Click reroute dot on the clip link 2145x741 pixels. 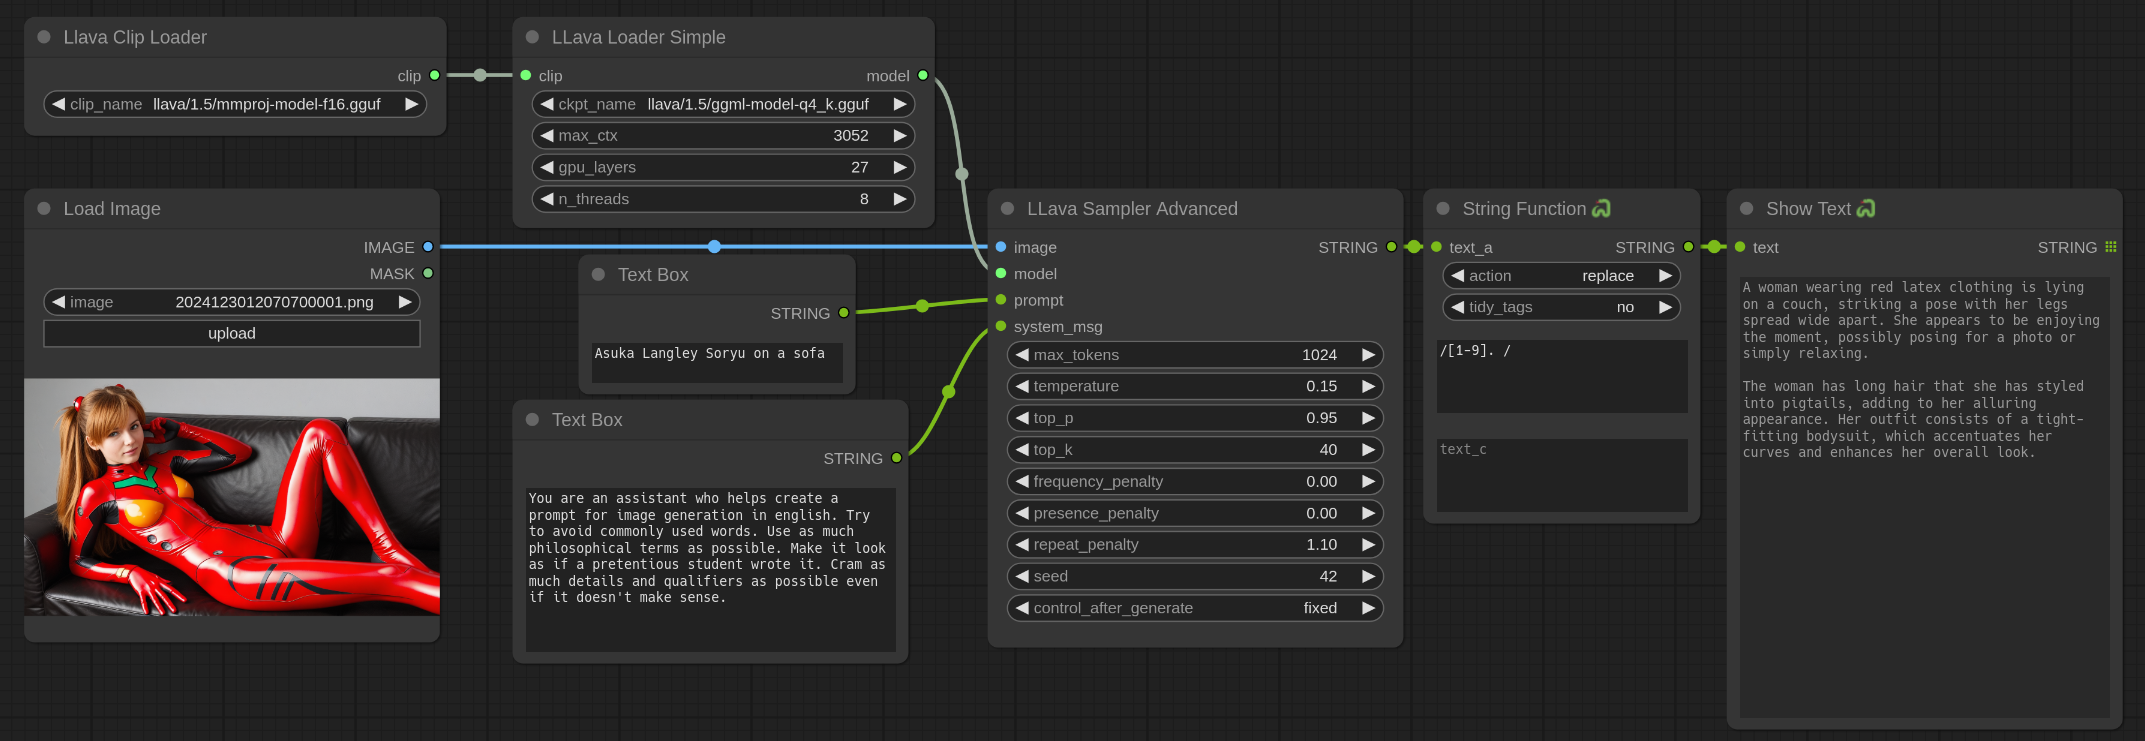click(480, 75)
